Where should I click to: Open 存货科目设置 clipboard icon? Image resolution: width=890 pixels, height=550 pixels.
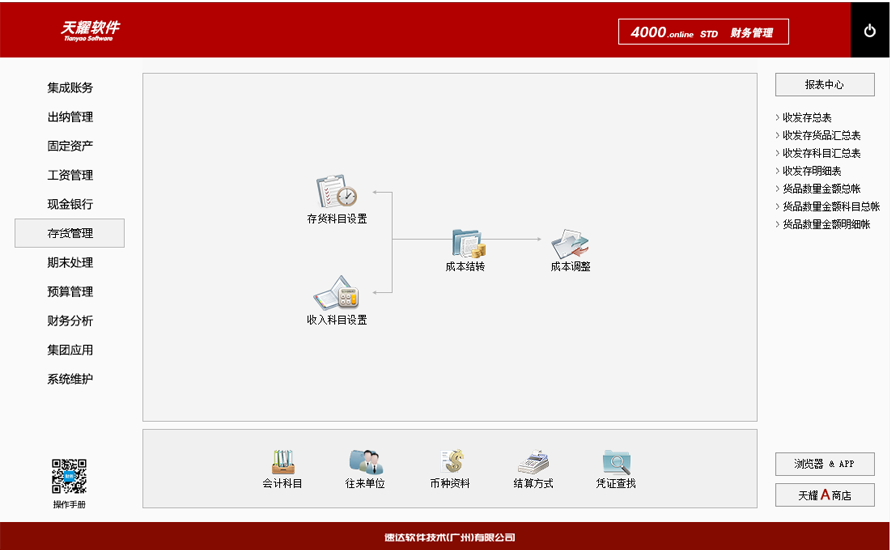point(337,191)
